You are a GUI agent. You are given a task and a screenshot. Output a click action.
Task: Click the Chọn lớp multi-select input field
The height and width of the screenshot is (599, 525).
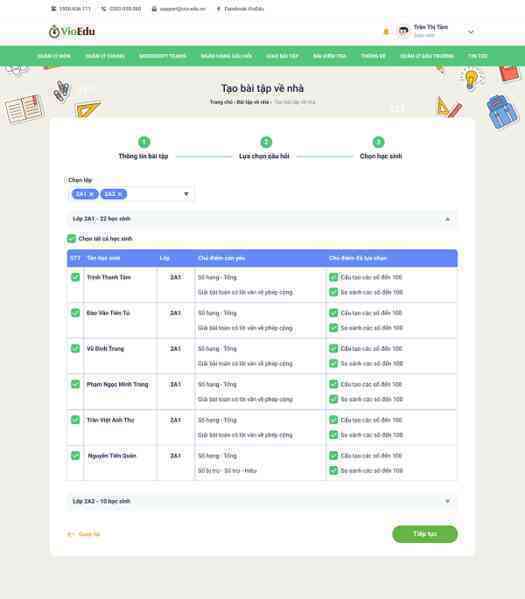(x=130, y=194)
